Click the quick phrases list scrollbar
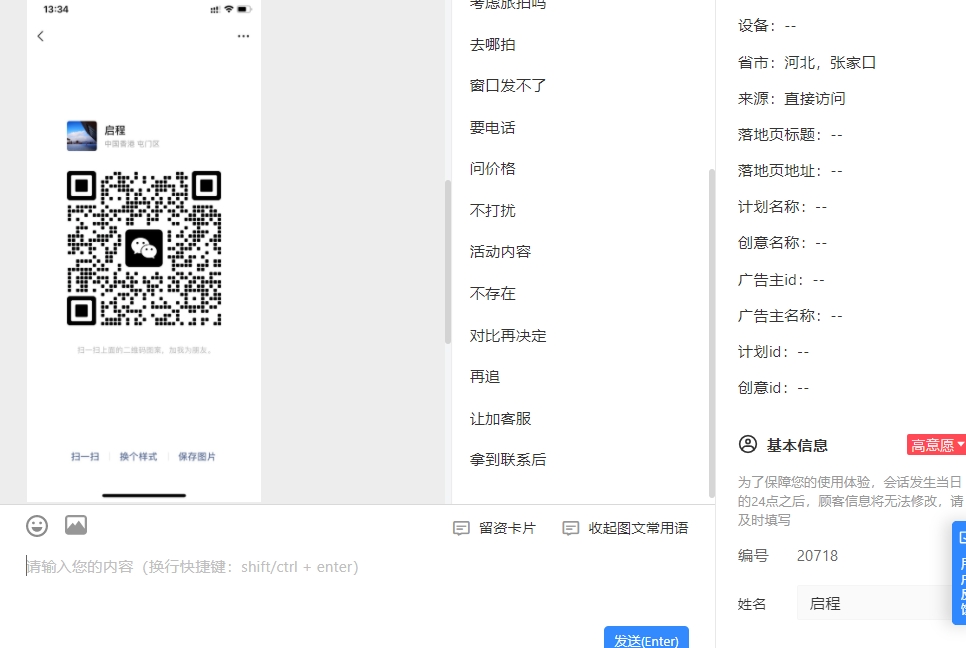Viewport: 966px width, 648px height. tap(712, 333)
